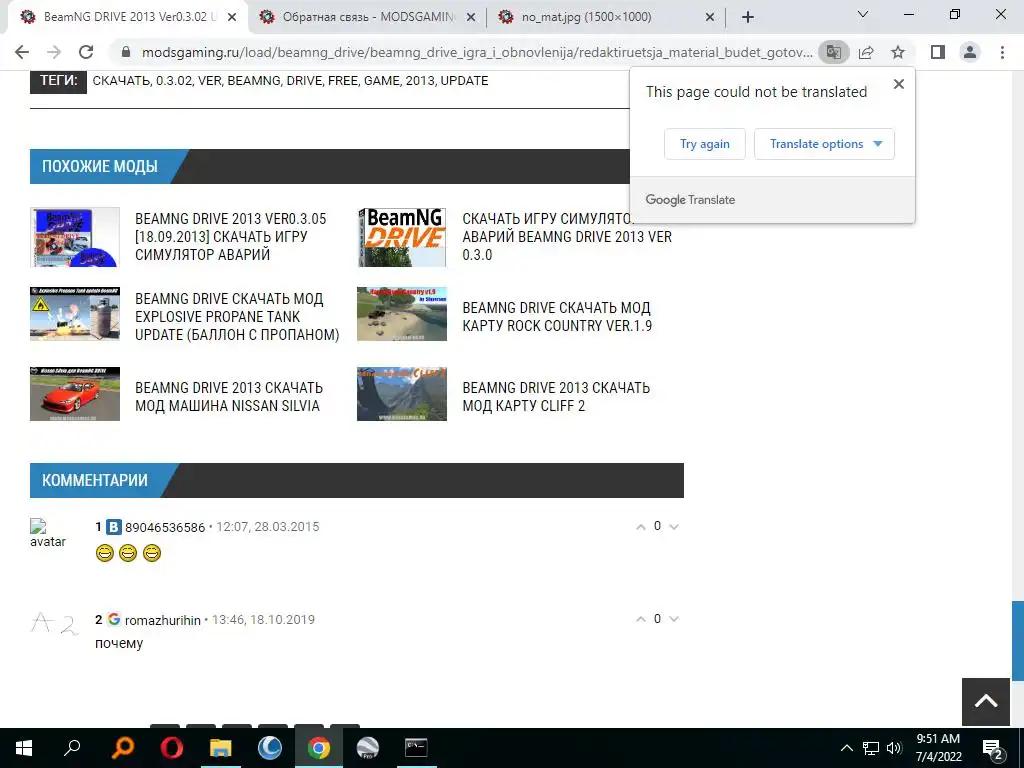The image size is (1024, 768).
Task: Click the Ver0.3.05 mod thumbnail
Action: [75, 237]
